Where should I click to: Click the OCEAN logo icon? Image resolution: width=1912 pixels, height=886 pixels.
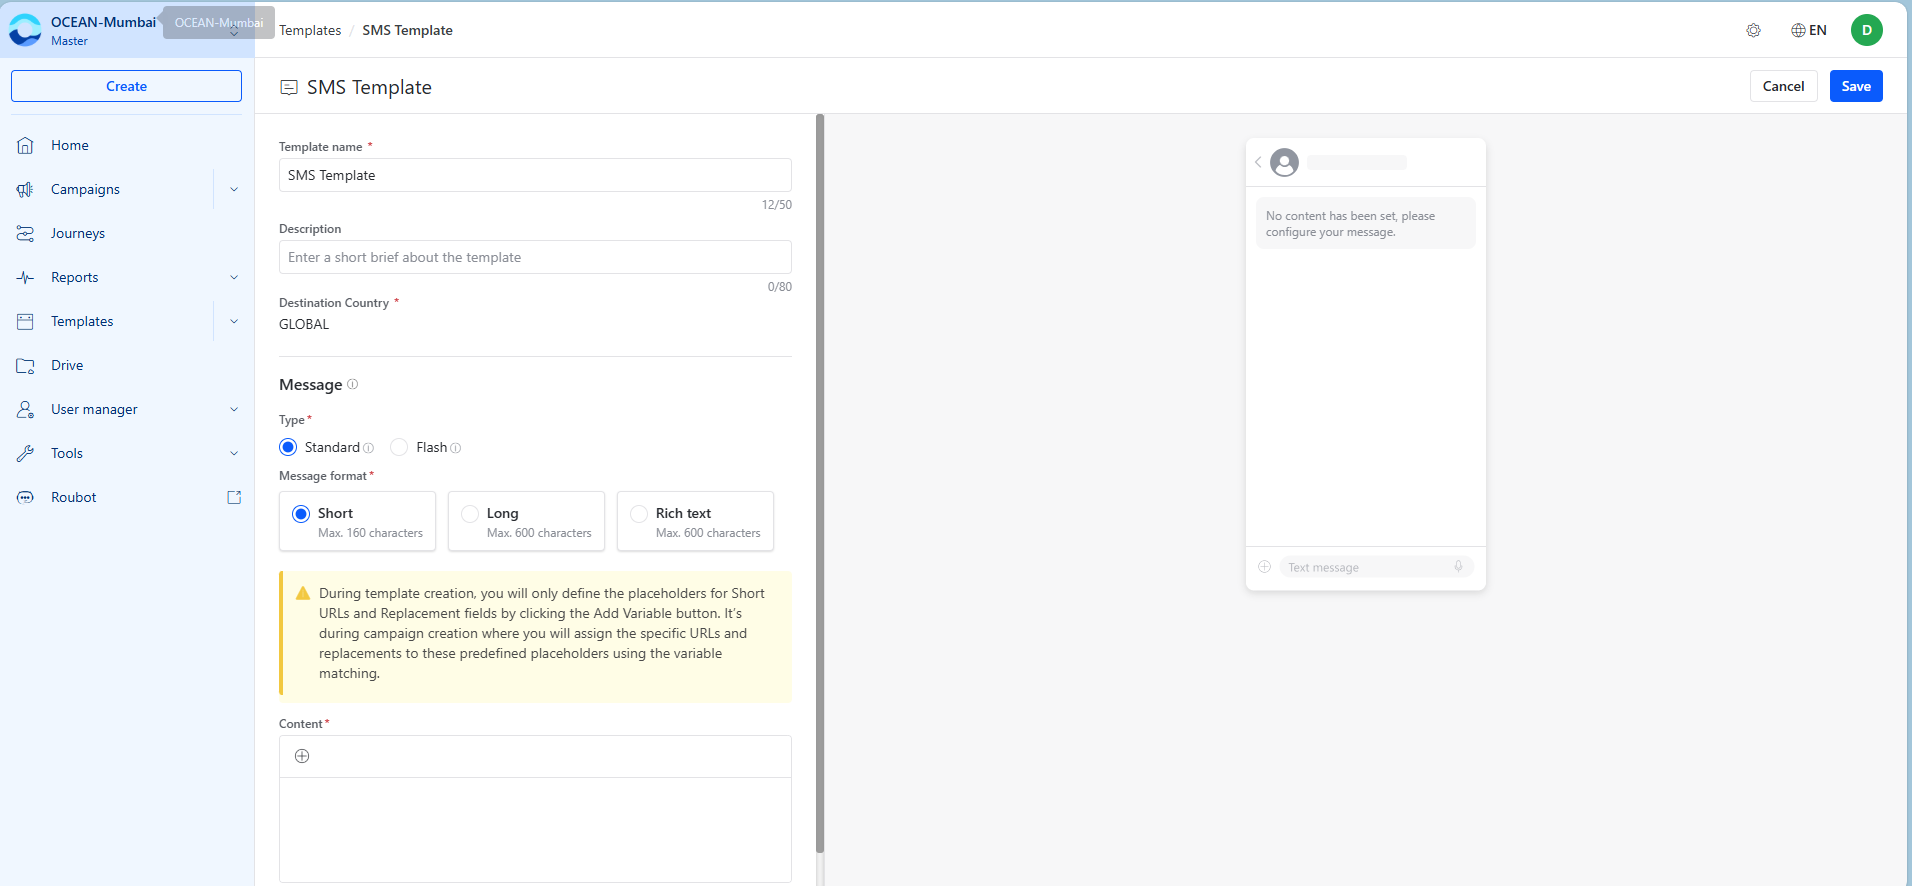[x=25, y=30]
